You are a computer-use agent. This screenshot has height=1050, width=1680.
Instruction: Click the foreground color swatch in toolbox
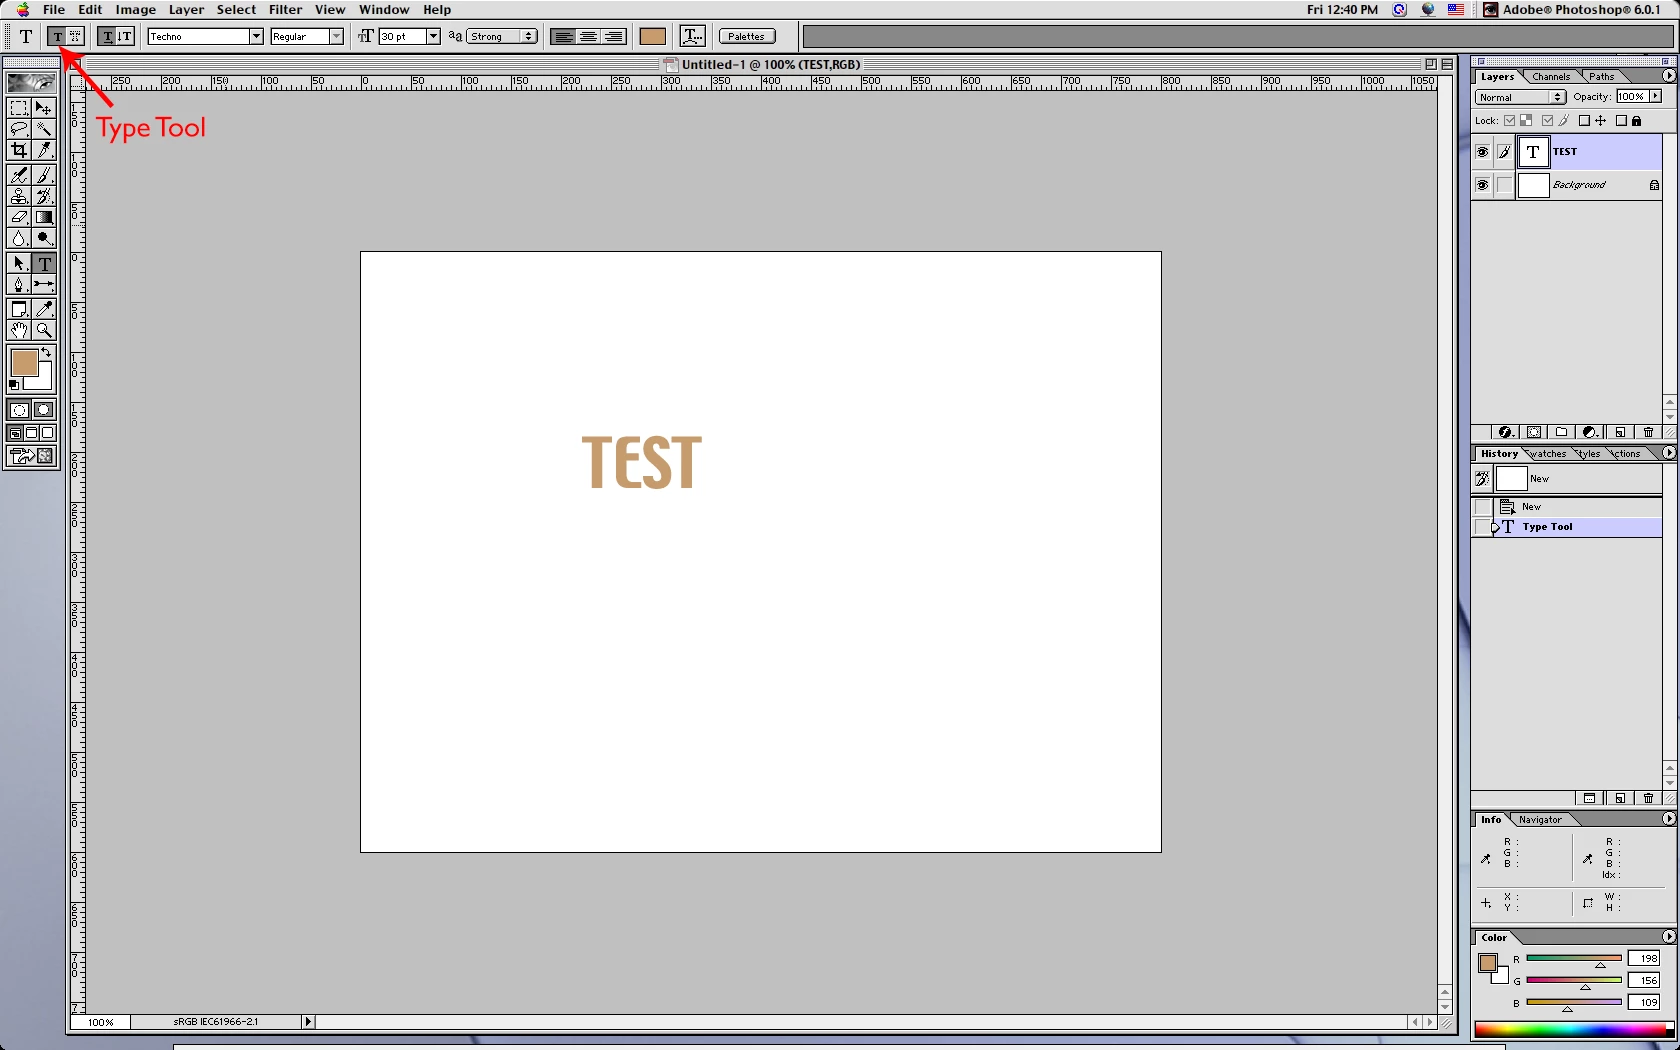tap(24, 362)
